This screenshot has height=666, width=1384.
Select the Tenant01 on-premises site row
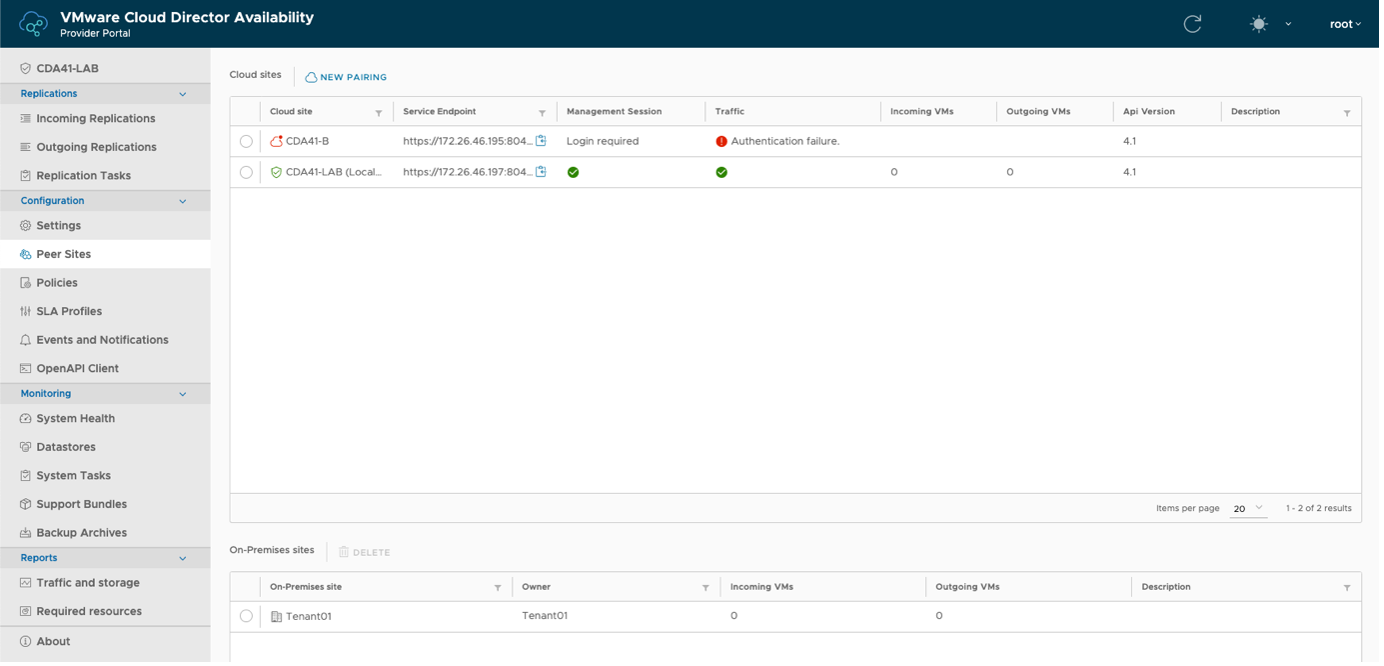point(246,616)
